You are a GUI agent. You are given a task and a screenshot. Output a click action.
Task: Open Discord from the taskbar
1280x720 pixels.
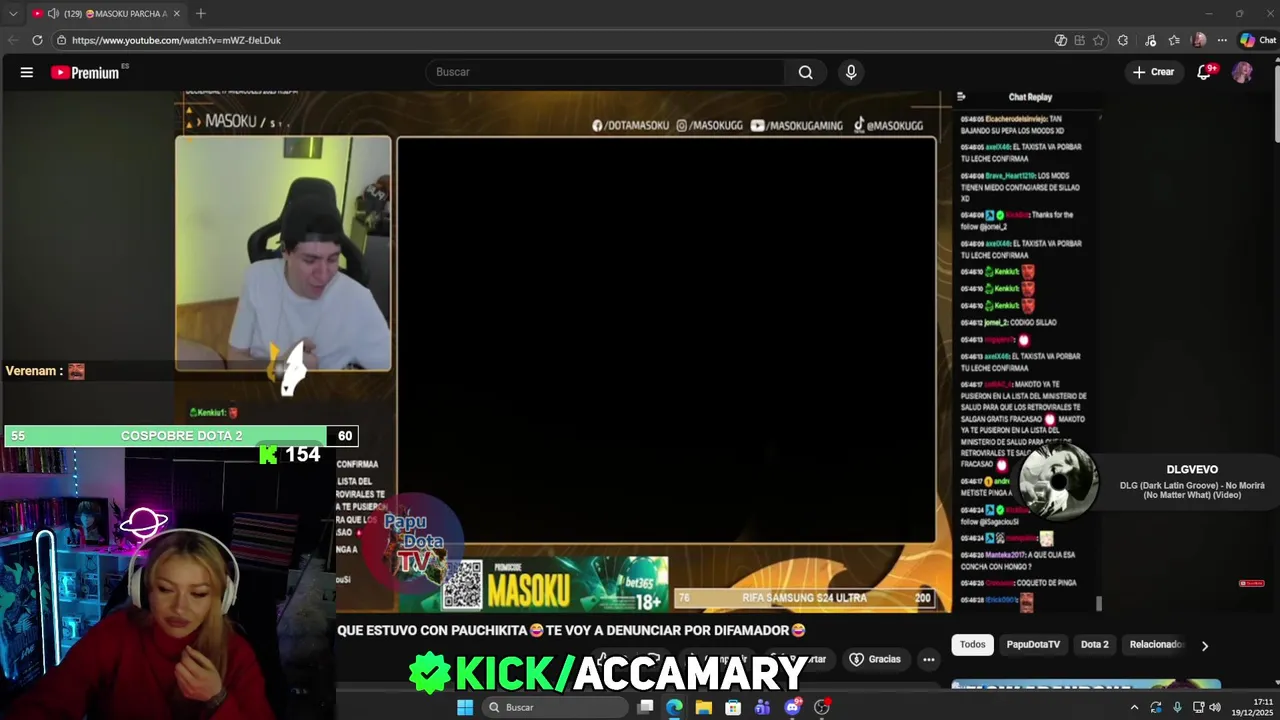click(x=793, y=707)
